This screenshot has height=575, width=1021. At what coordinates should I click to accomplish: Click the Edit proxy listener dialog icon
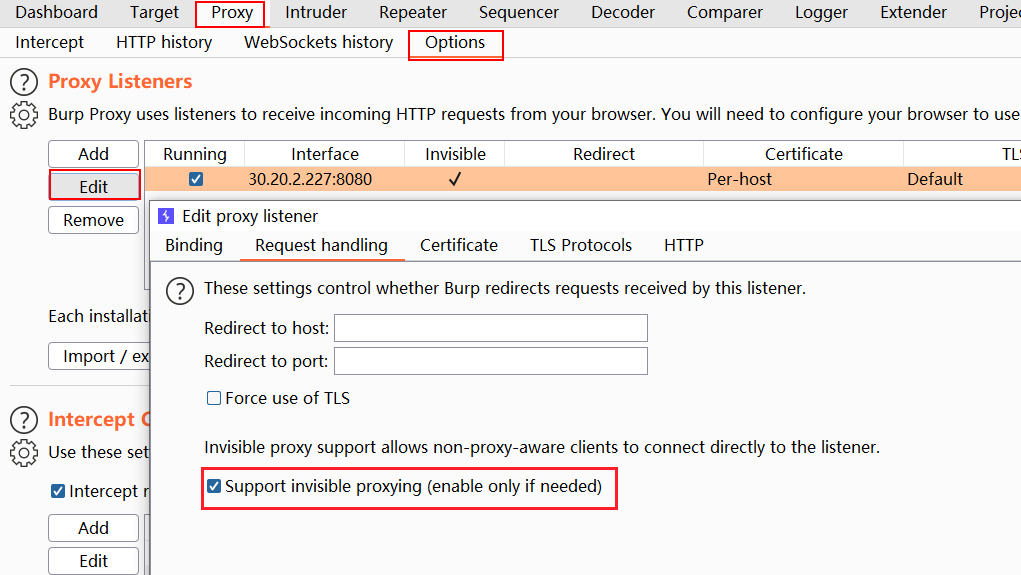(x=165, y=216)
